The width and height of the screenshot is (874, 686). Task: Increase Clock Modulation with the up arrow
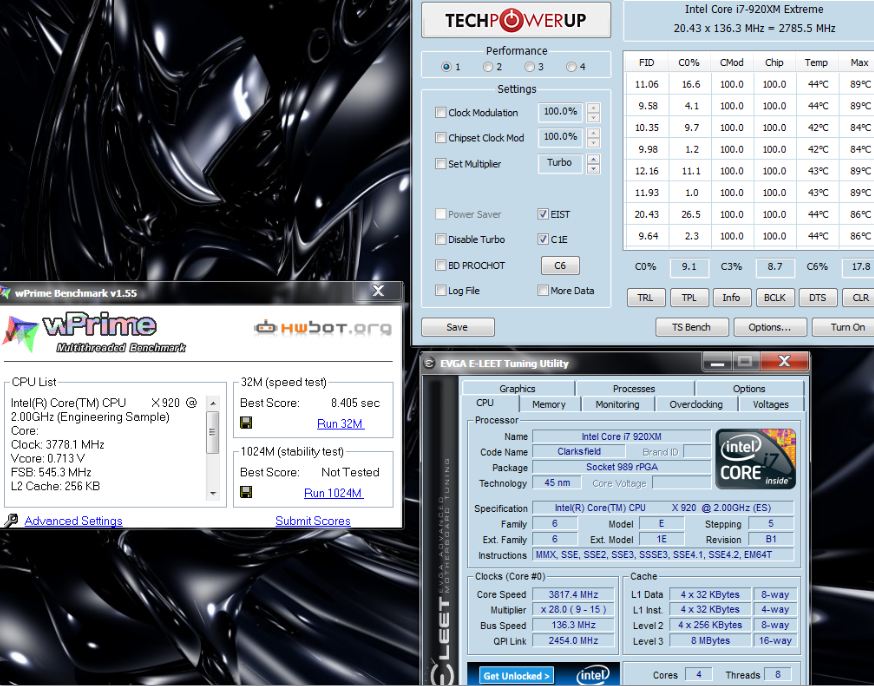[x=594, y=108]
